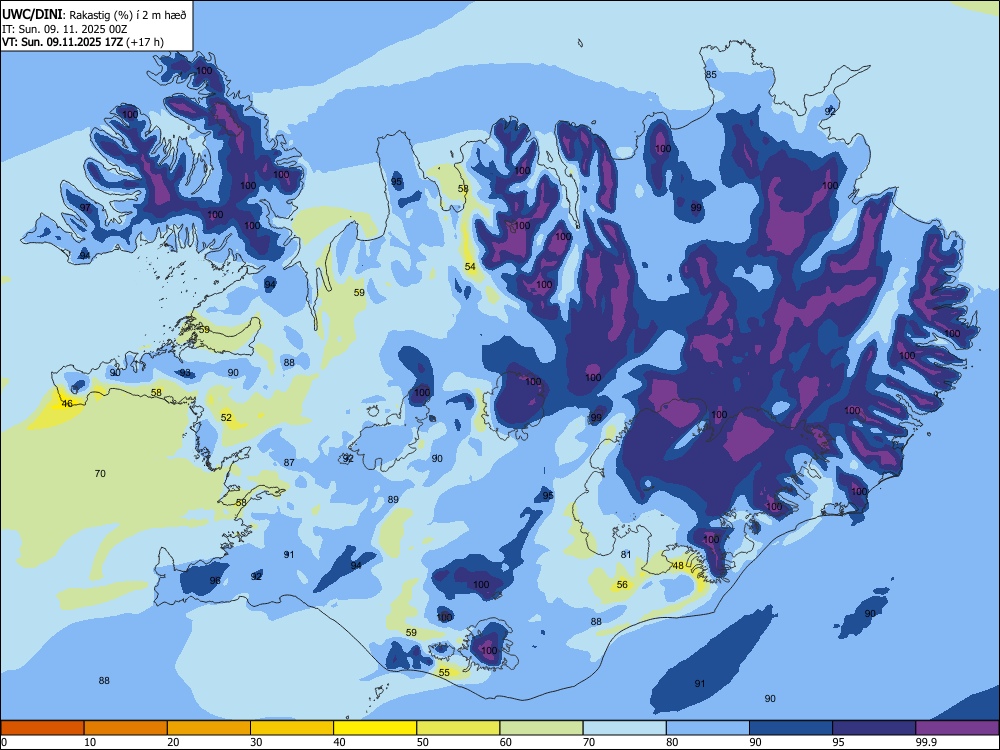Click the 'UWC/DINI' title text
Image resolution: width=1000 pixels, height=750 pixels.
(32, 14)
